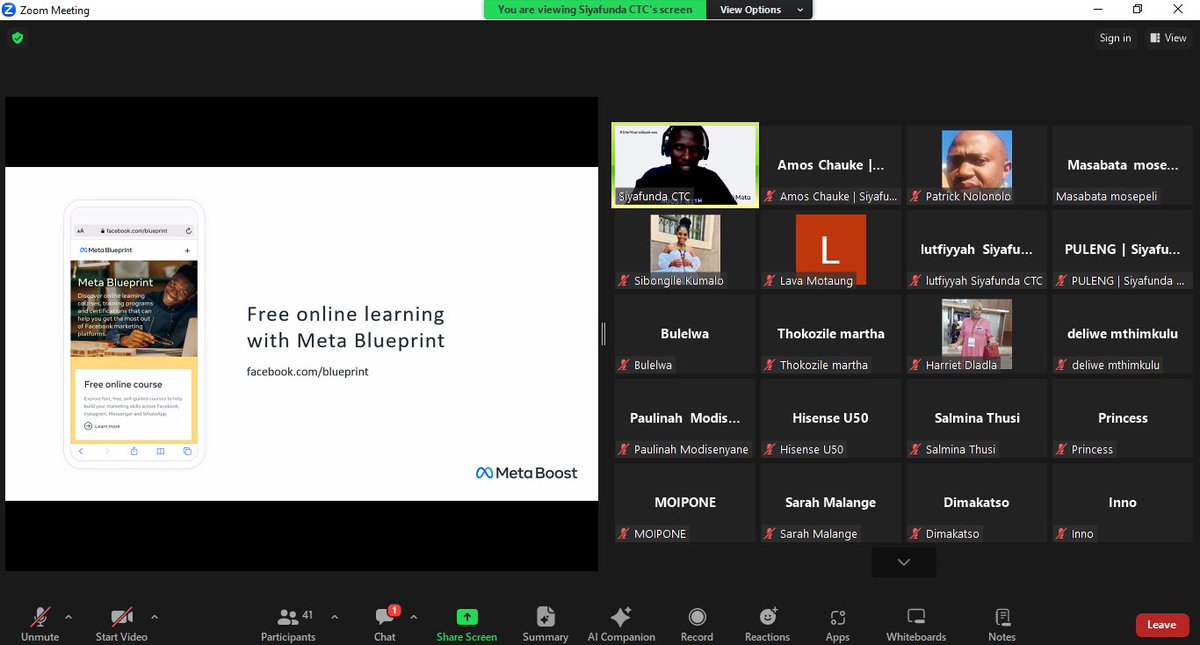The image size is (1200, 645).
Task: Click the shared Meta Blueprint slide
Action: 301,334
